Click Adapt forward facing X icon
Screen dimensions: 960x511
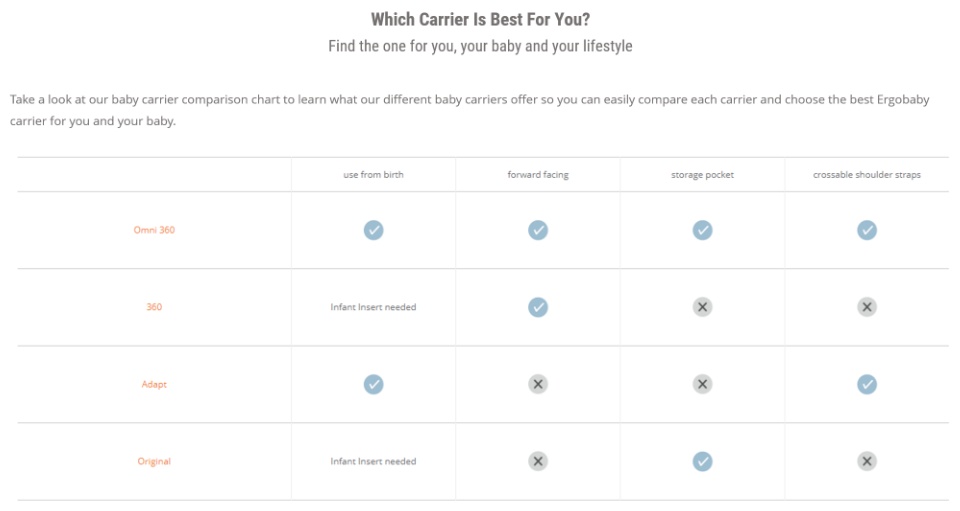pos(538,384)
